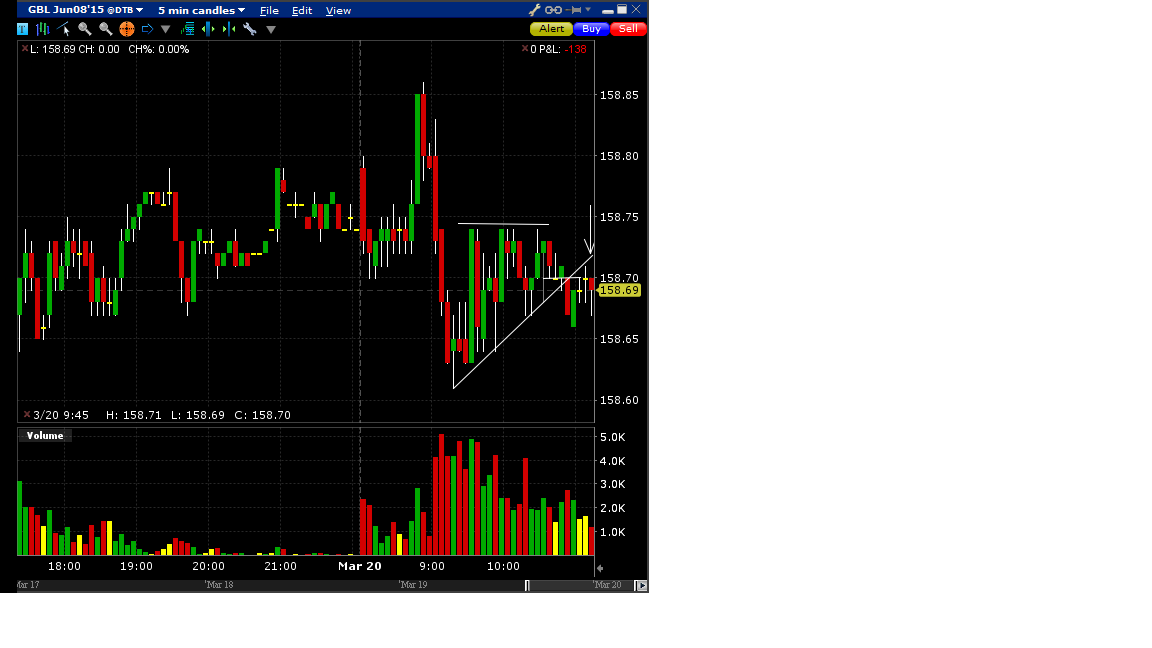The height and width of the screenshot is (648, 1152).
Task: Click the H: 158.71 value
Action: (134, 415)
